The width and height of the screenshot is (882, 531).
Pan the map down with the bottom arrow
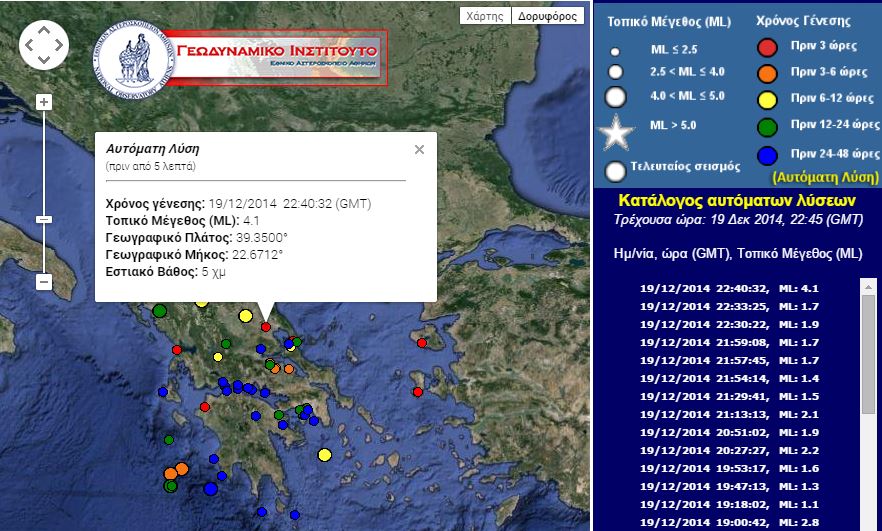click(44, 60)
